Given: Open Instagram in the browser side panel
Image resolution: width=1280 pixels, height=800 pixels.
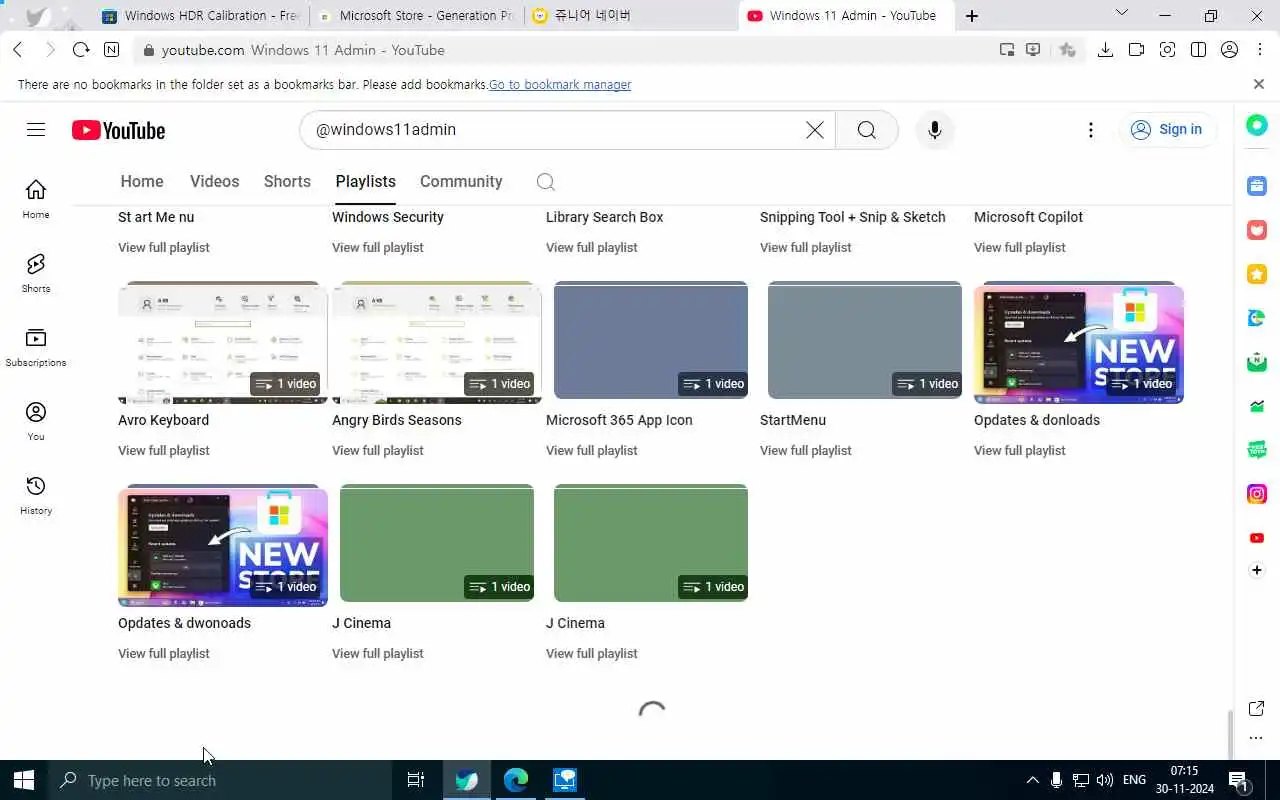Looking at the screenshot, I should point(1257,494).
